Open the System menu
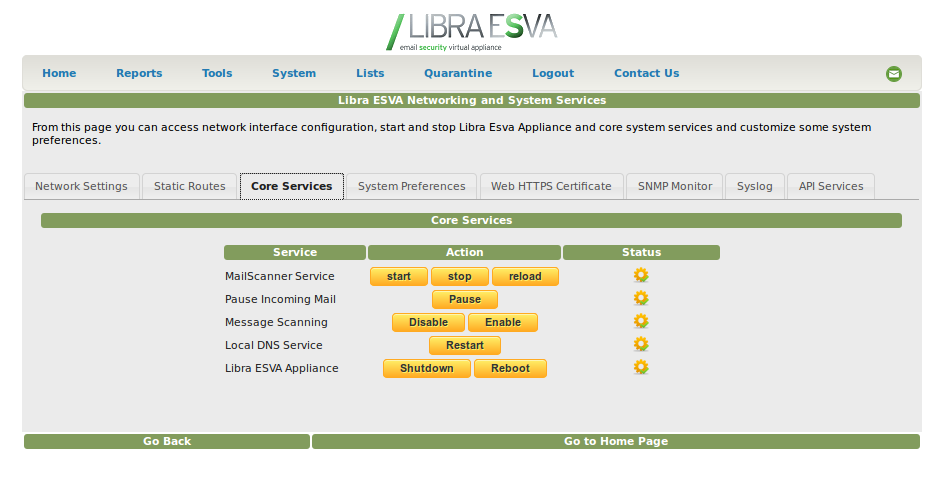This screenshot has height=487, width=938. (294, 73)
